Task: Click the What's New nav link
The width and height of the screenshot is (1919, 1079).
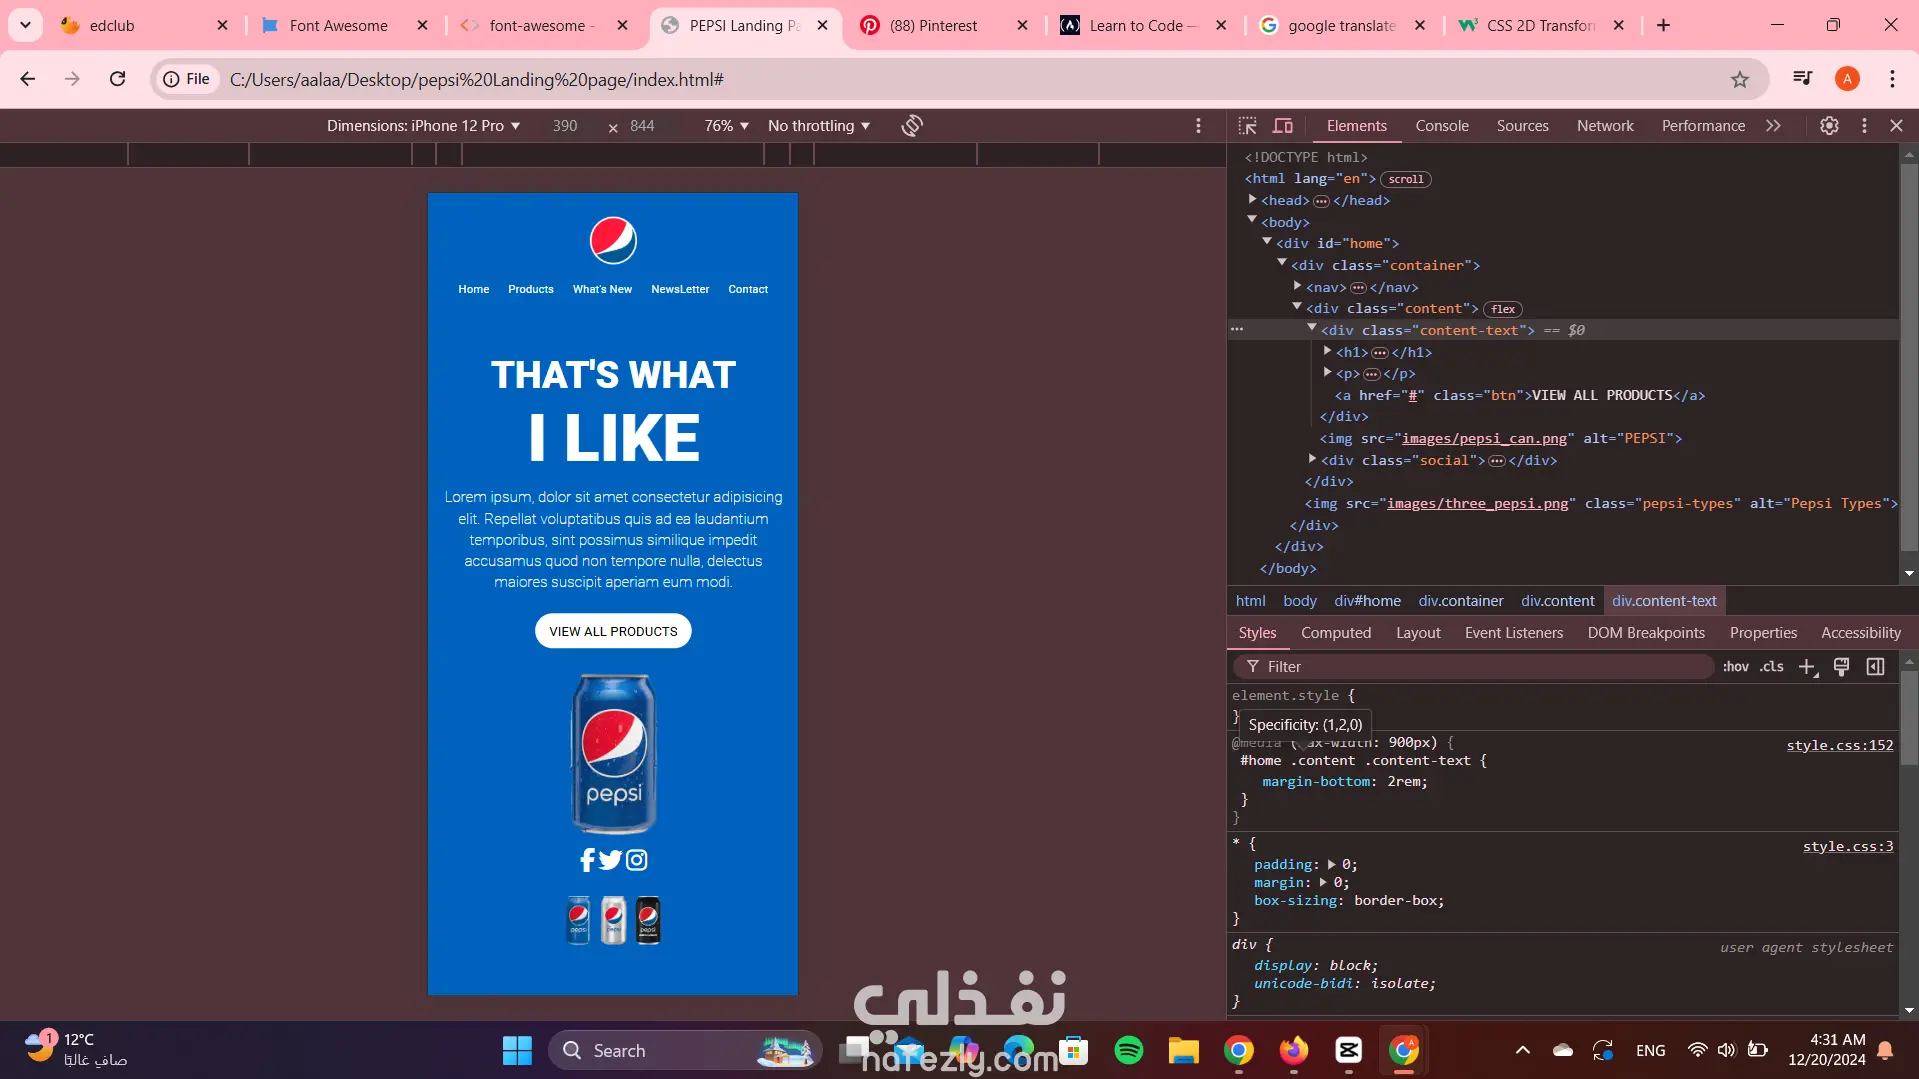Action: 602,290
